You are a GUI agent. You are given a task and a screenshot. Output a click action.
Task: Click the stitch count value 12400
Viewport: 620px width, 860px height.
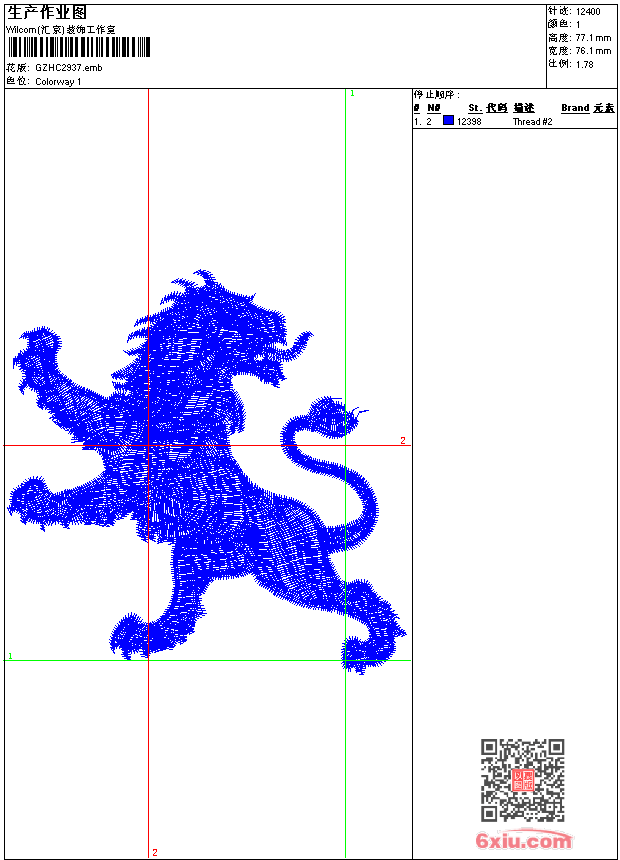pos(588,12)
